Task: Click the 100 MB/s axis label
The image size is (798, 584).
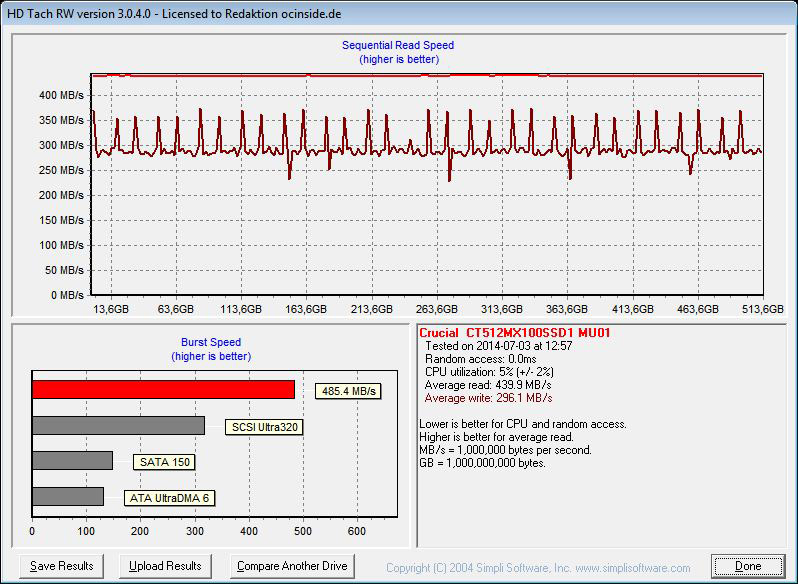Action: tap(62, 245)
